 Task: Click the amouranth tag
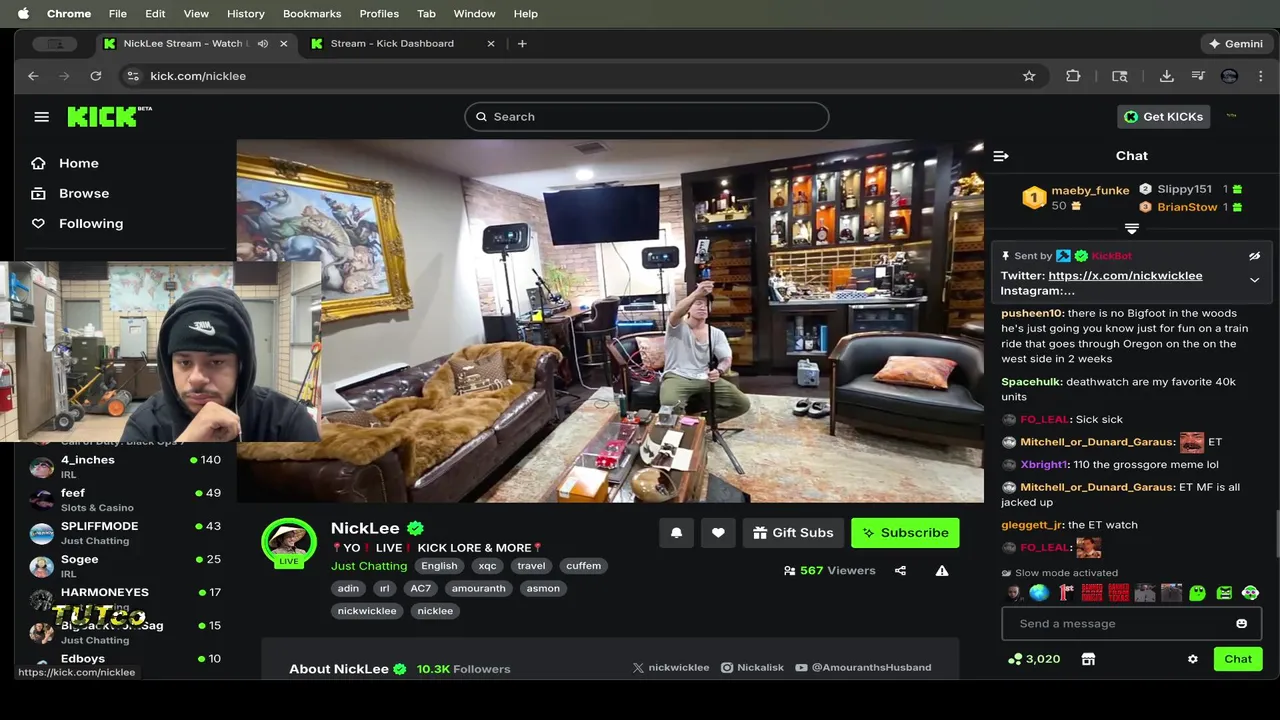pos(478,589)
